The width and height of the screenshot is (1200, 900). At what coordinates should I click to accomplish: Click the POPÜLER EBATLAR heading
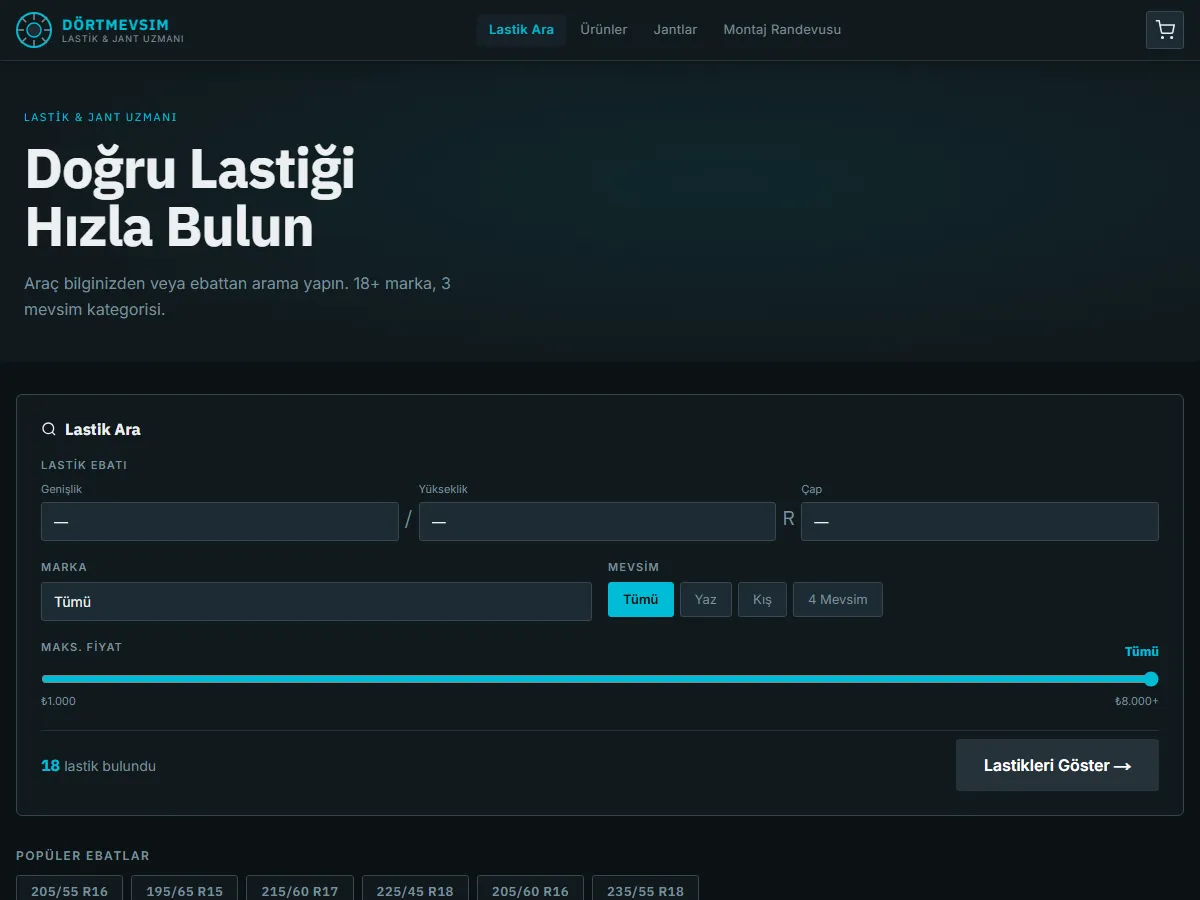(x=83, y=856)
